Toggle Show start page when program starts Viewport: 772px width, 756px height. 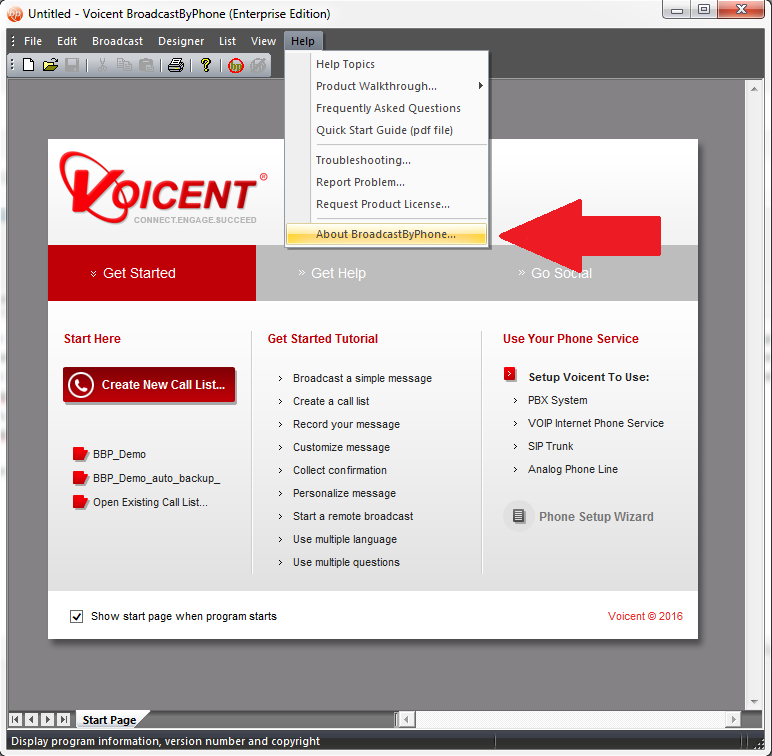(77, 616)
